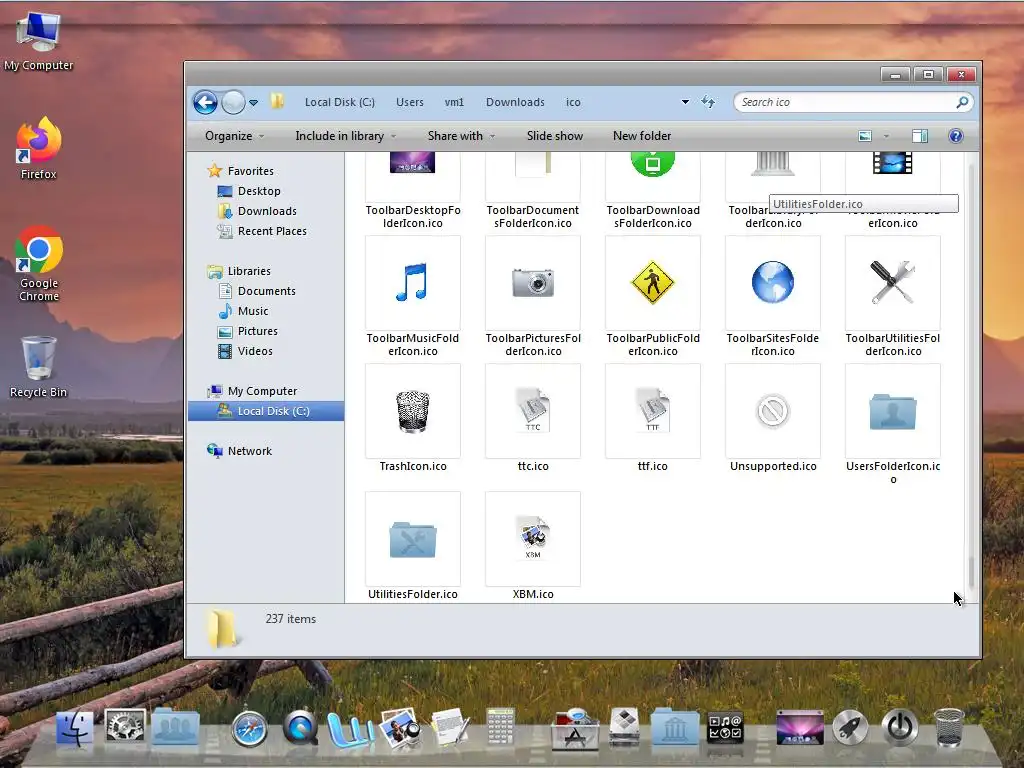Open the QuickTime icon in dock

(300, 728)
